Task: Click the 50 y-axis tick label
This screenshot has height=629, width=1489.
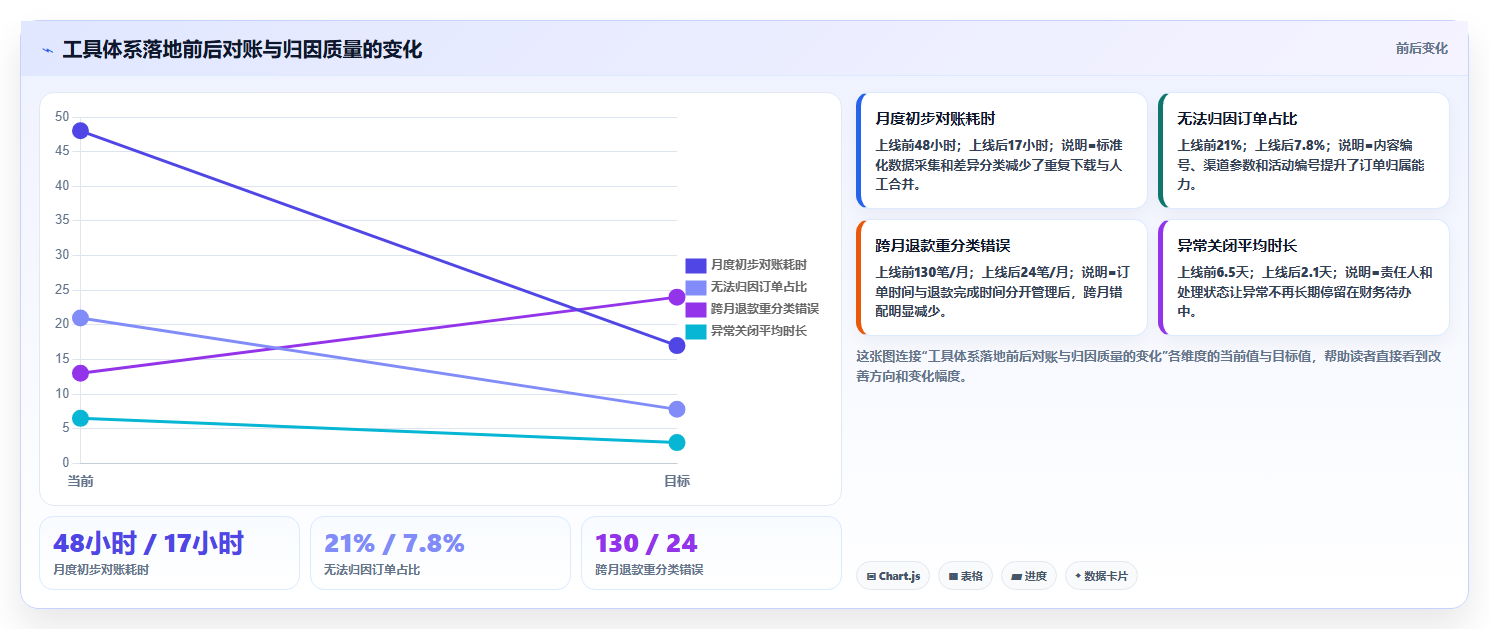Action: (x=62, y=117)
